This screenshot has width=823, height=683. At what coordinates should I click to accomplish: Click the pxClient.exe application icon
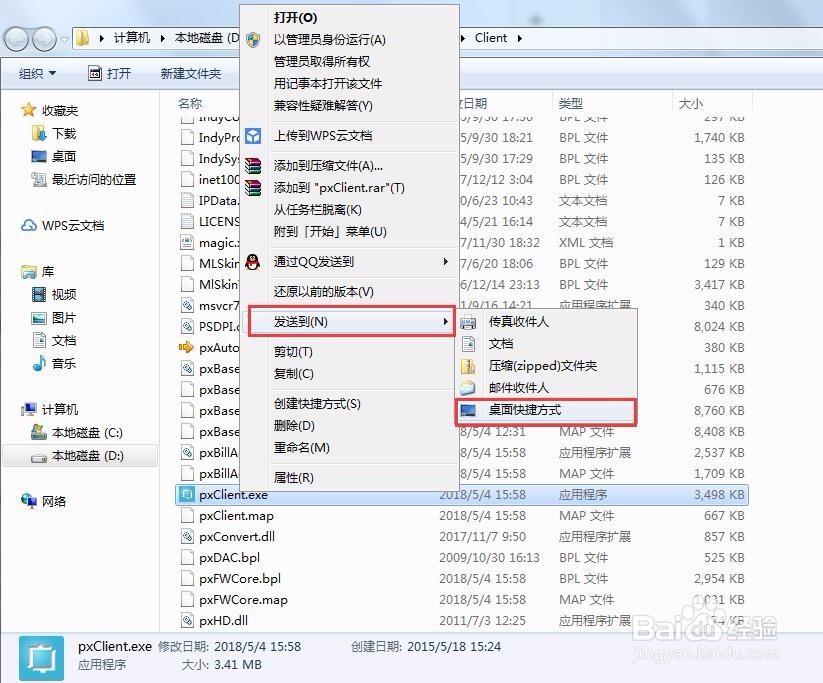tap(185, 494)
